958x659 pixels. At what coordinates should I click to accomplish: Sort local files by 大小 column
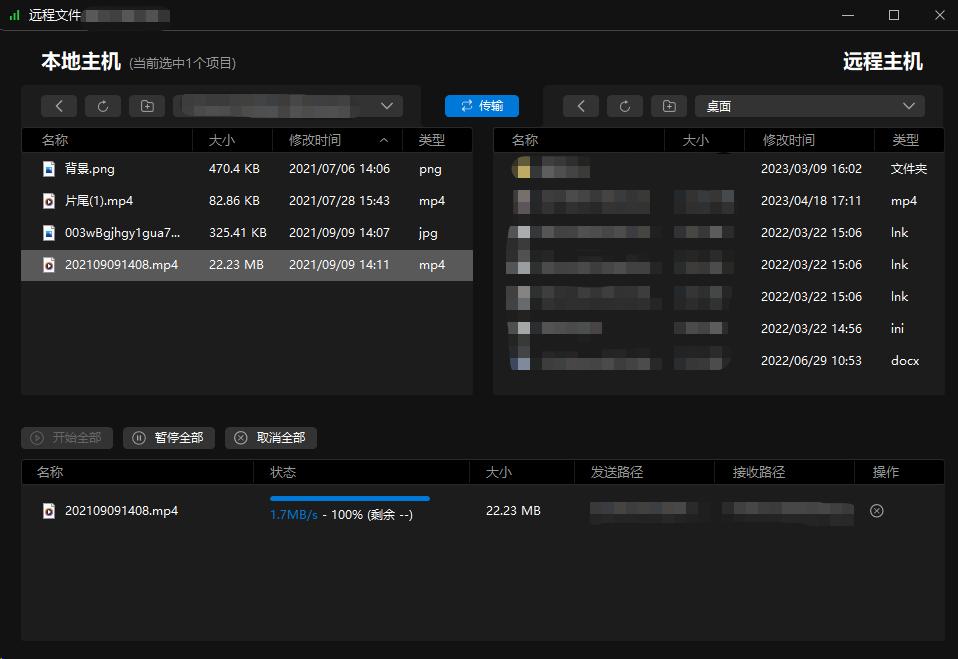pos(222,140)
